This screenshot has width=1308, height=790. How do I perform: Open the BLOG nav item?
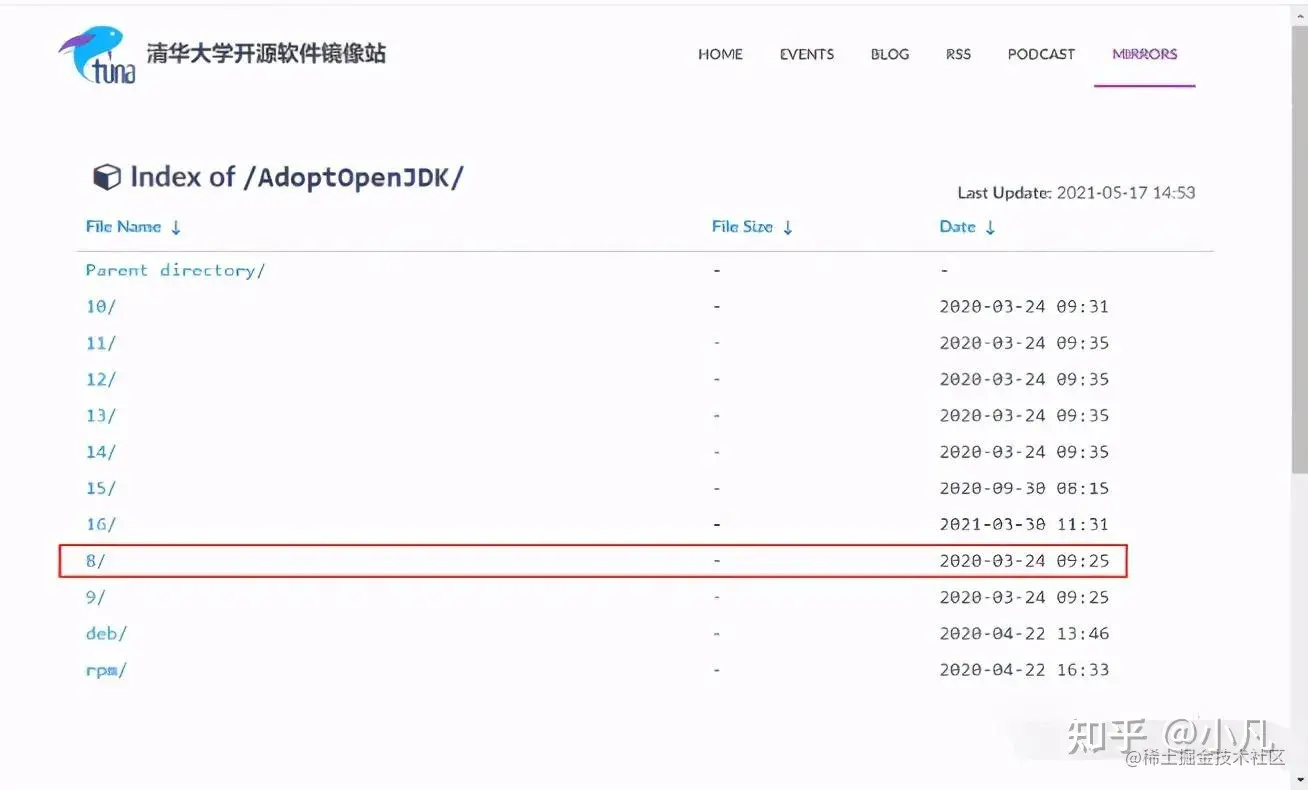click(x=889, y=54)
